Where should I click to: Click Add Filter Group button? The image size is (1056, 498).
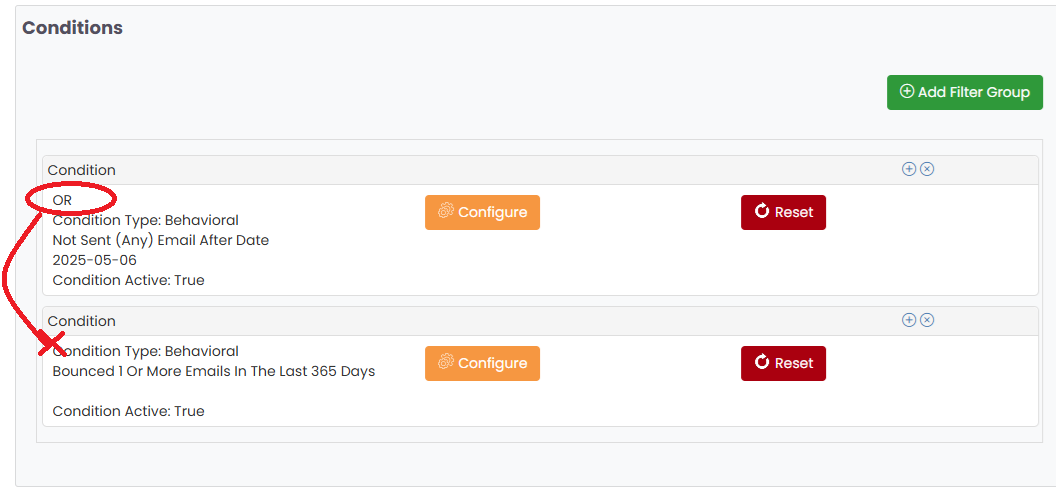(x=964, y=92)
